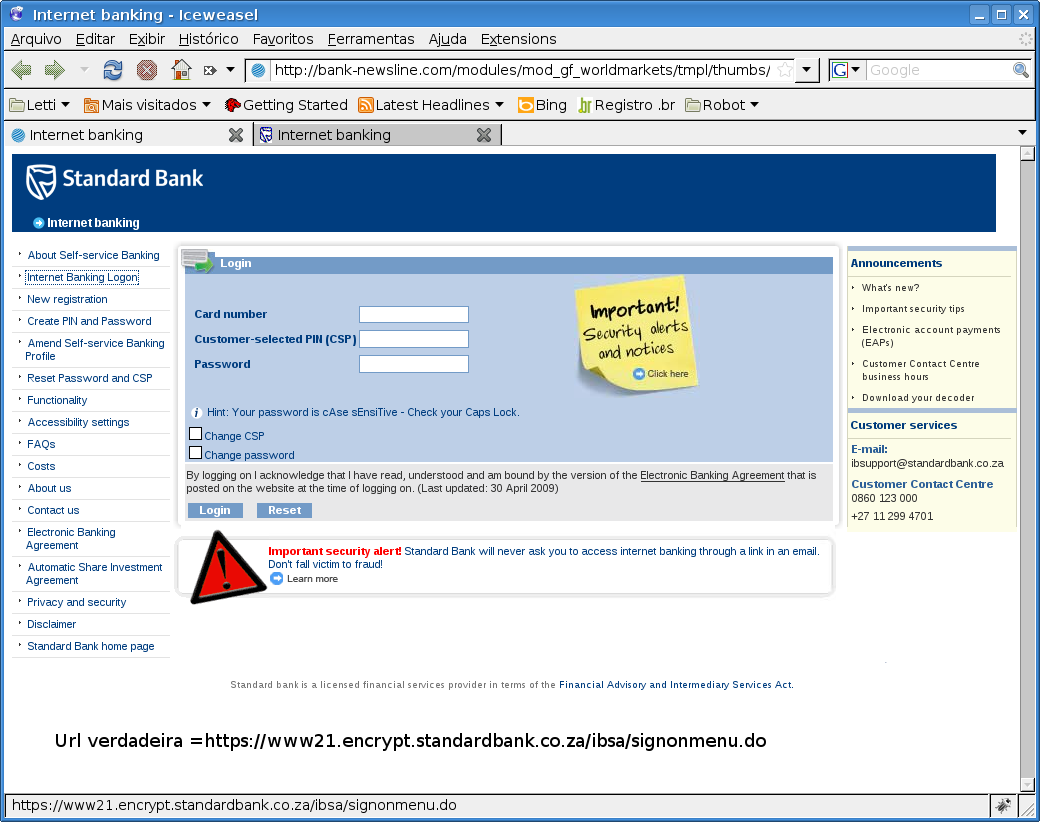Click the Learn more arrow icon
Image resolution: width=1040 pixels, height=822 pixels.
[277, 579]
